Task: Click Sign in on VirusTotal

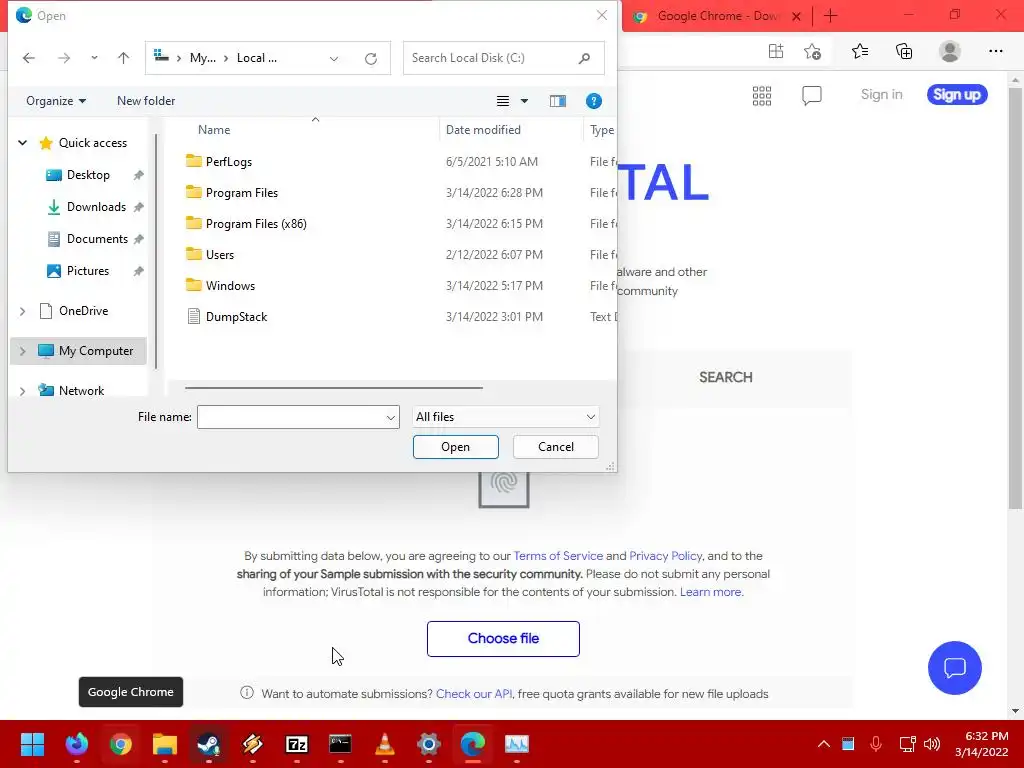Action: 881,95
